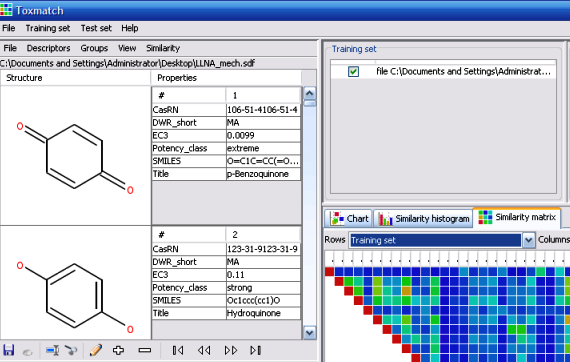Select the training set file path row
The width and height of the screenshot is (570, 362).
(x=443, y=71)
